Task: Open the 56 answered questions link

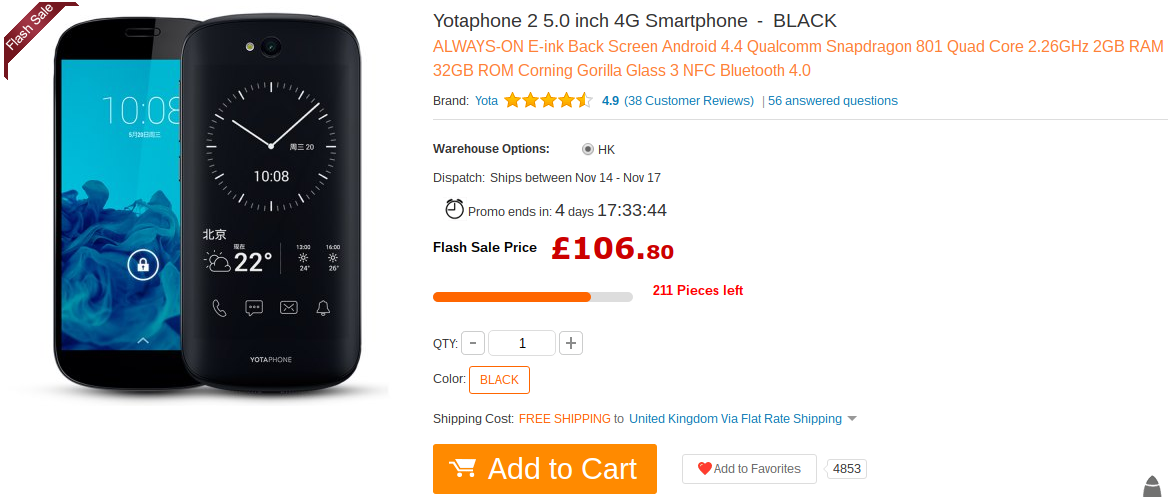Action: [x=833, y=101]
